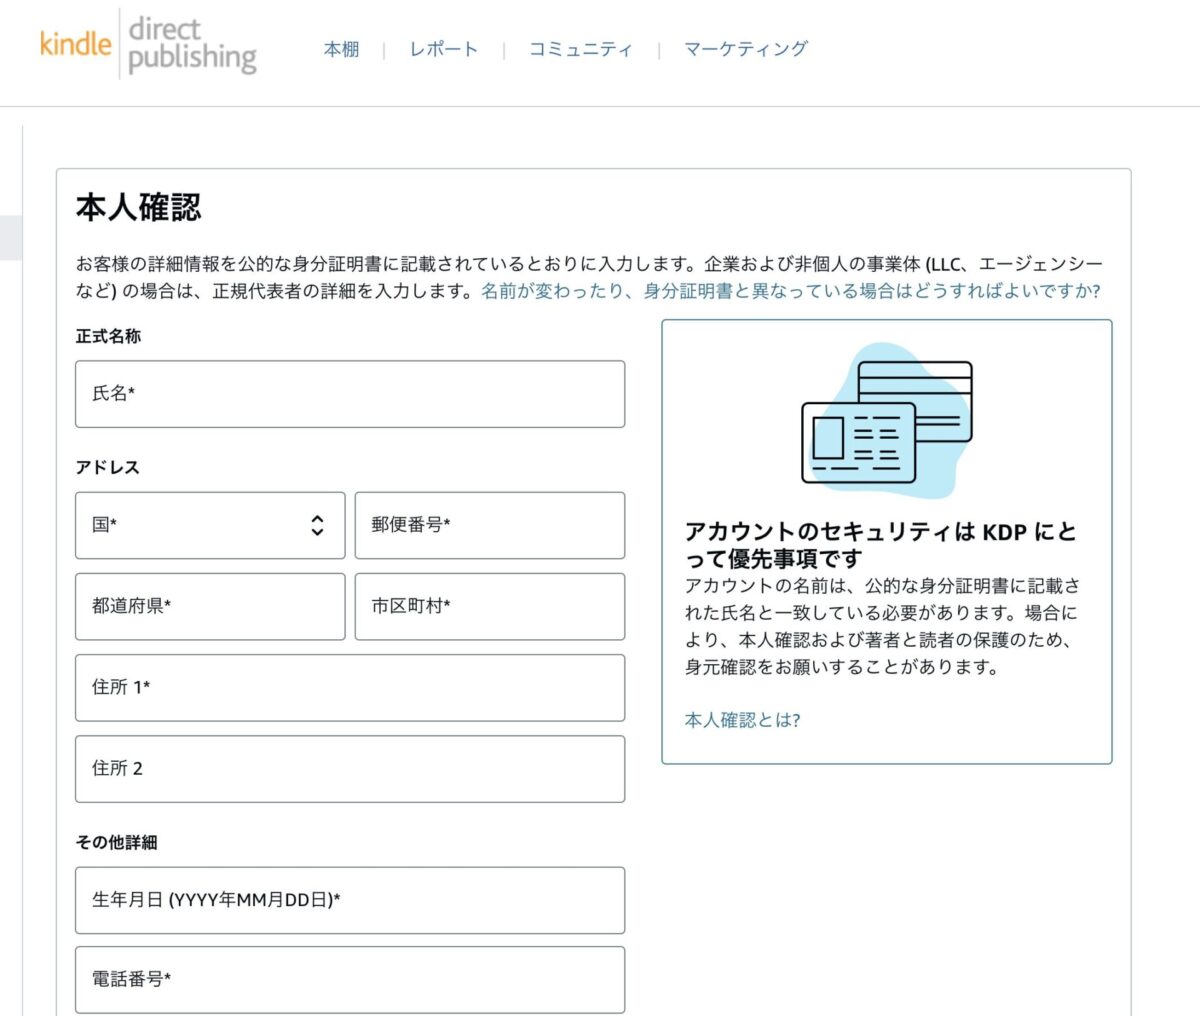
Task: Select the 生年月日 date of birth field
Action: tap(350, 900)
